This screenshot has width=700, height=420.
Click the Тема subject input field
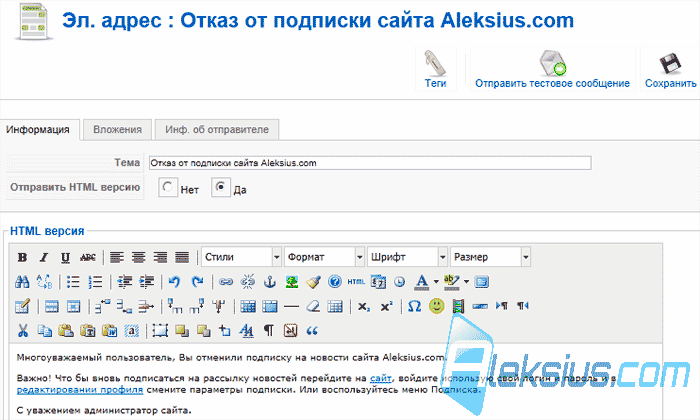point(370,163)
